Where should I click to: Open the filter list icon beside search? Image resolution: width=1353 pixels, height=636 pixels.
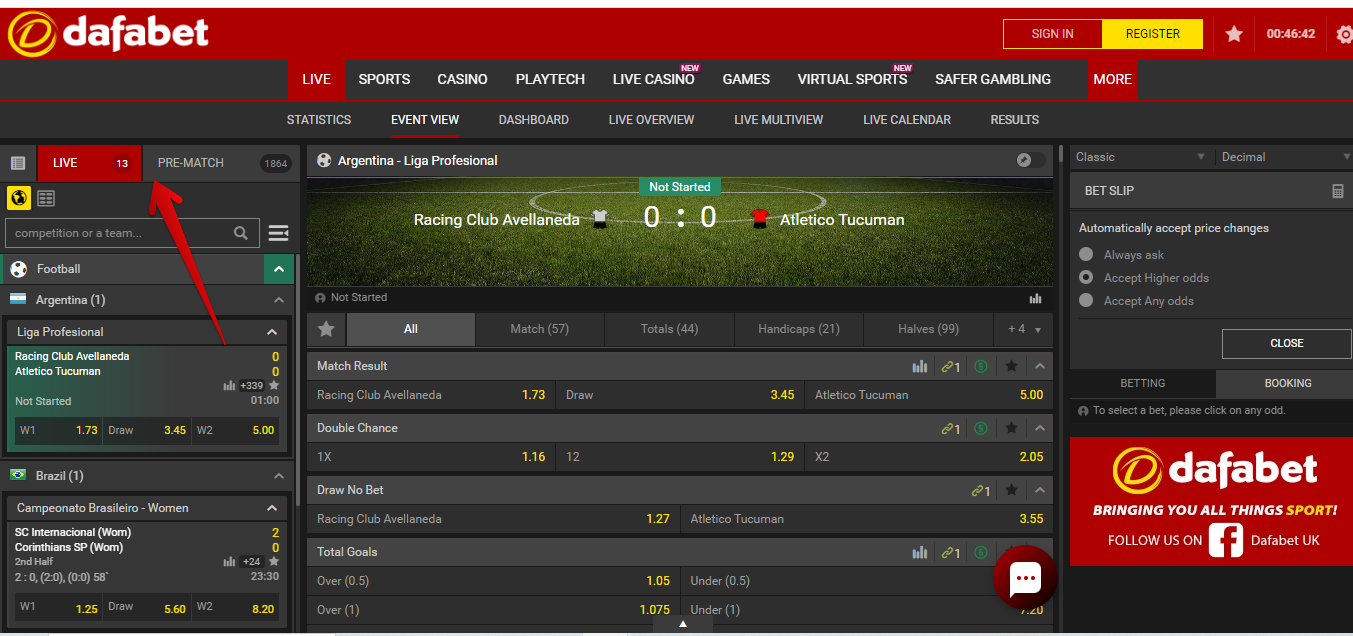[278, 233]
